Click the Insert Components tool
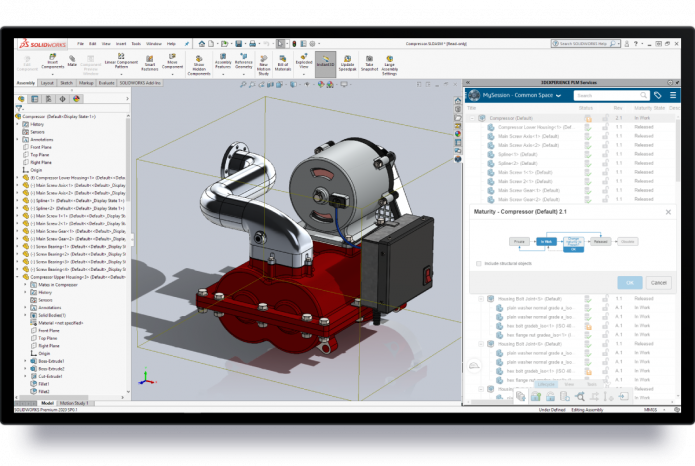The height and width of the screenshot is (466, 695). pos(52,61)
